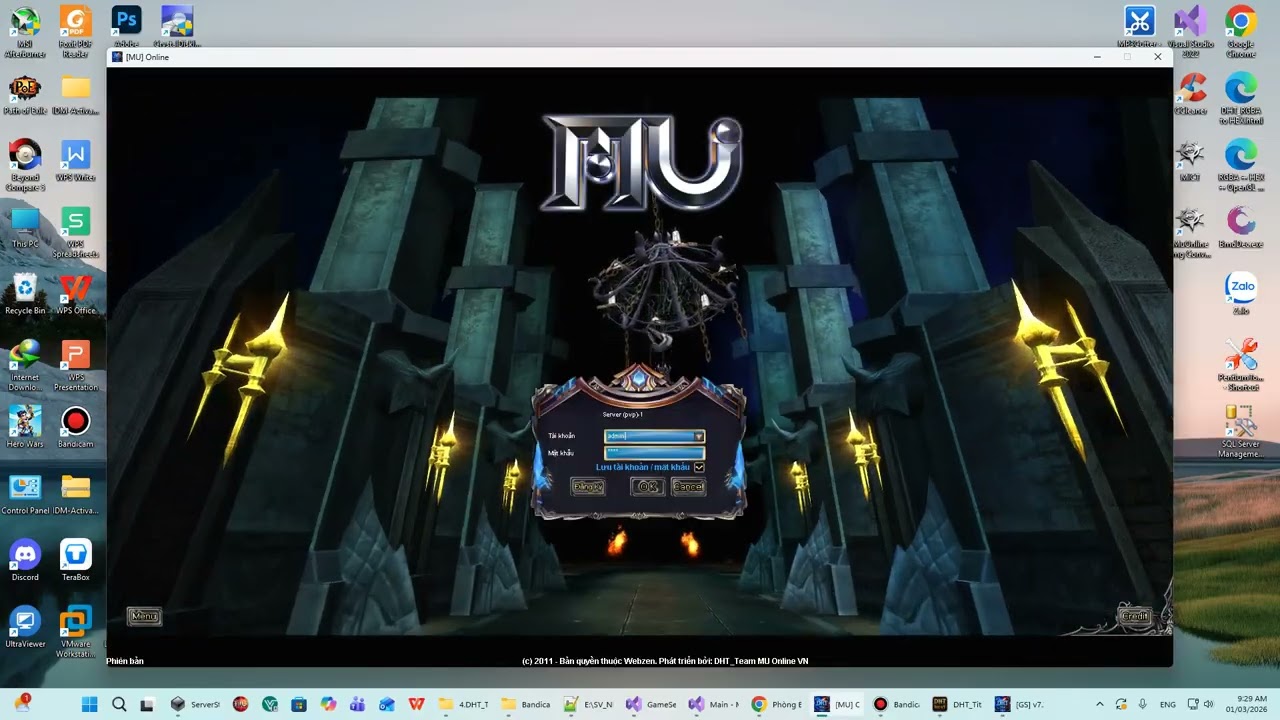Image resolution: width=1280 pixels, height=720 pixels.
Task: Launch CCleaner from the desktop
Action: click(x=1190, y=95)
